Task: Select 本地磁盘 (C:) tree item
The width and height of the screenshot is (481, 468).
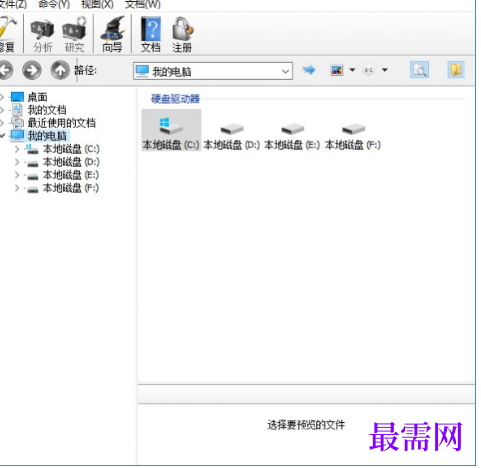Action: click(x=71, y=149)
